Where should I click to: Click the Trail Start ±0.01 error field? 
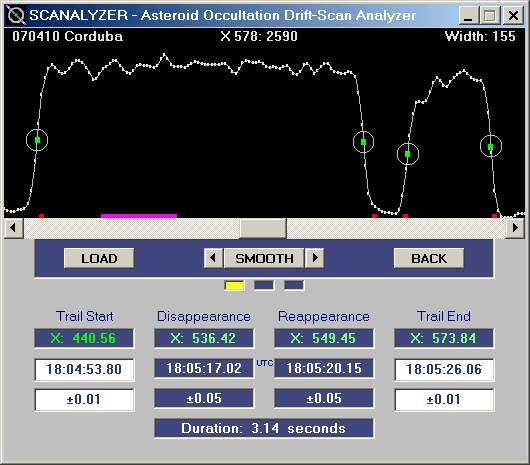(84, 399)
